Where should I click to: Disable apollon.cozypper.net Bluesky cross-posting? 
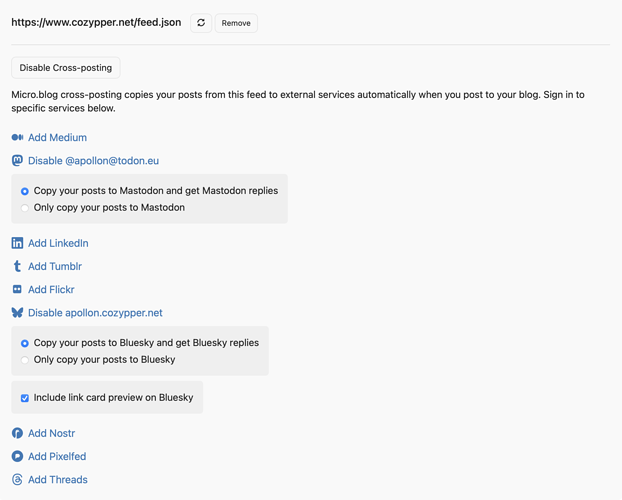(x=95, y=313)
